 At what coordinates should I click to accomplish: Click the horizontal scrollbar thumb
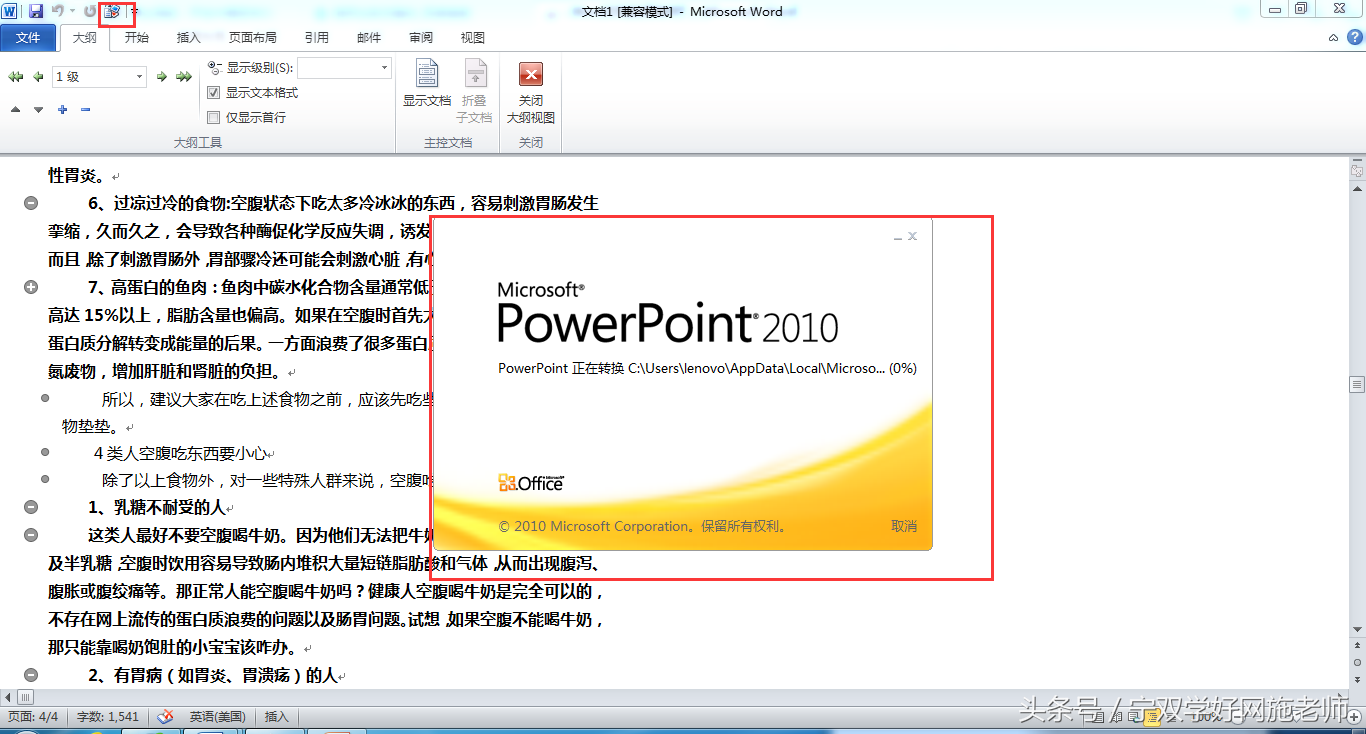(x=25, y=696)
